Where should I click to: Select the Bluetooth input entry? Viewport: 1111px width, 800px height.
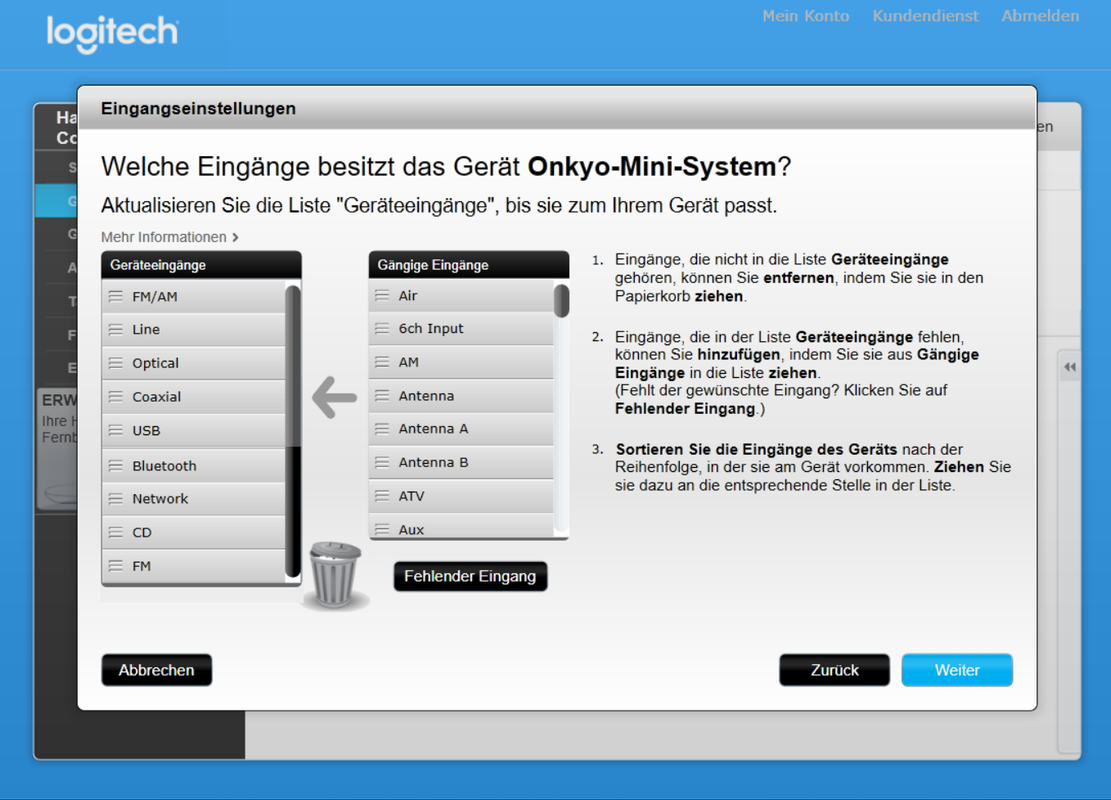click(193, 466)
